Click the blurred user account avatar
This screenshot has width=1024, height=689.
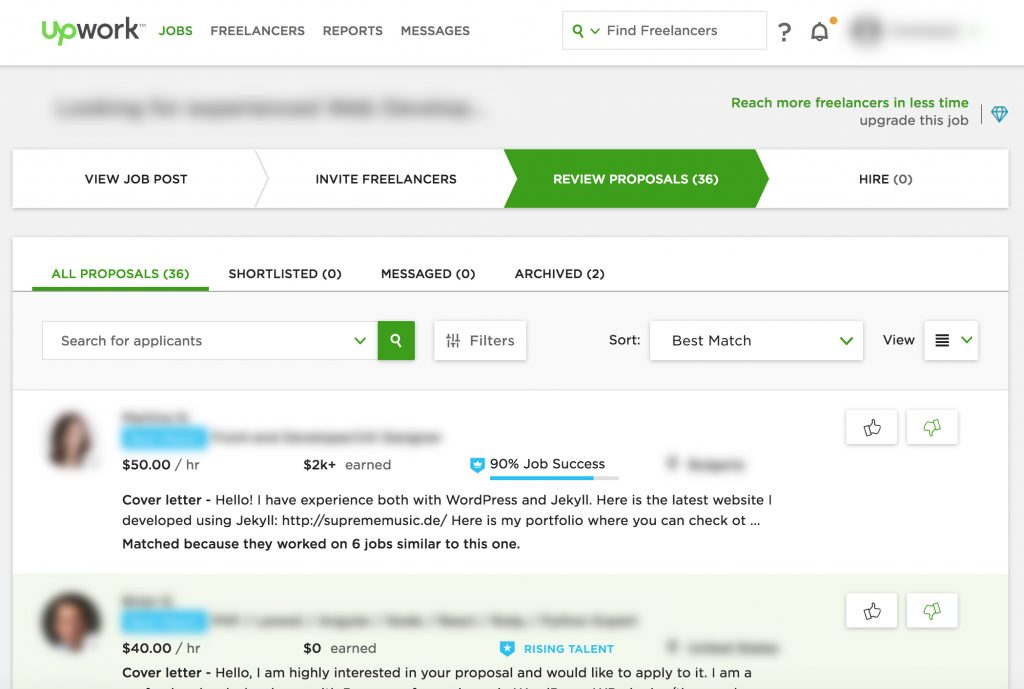click(x=867, y=31)
